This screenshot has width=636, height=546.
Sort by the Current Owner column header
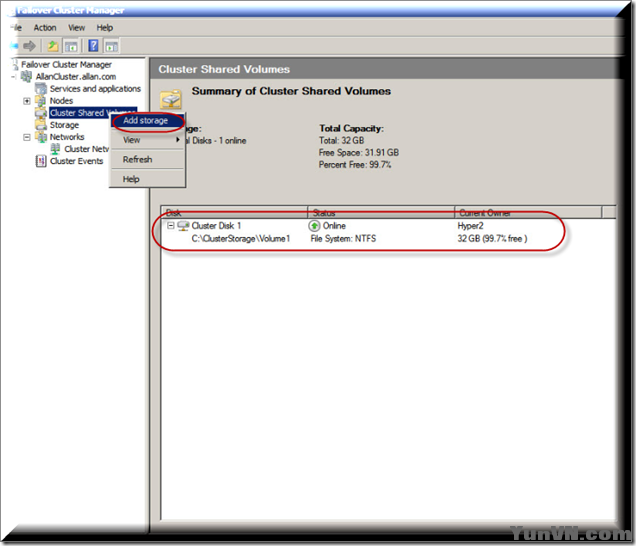[528, 213]
